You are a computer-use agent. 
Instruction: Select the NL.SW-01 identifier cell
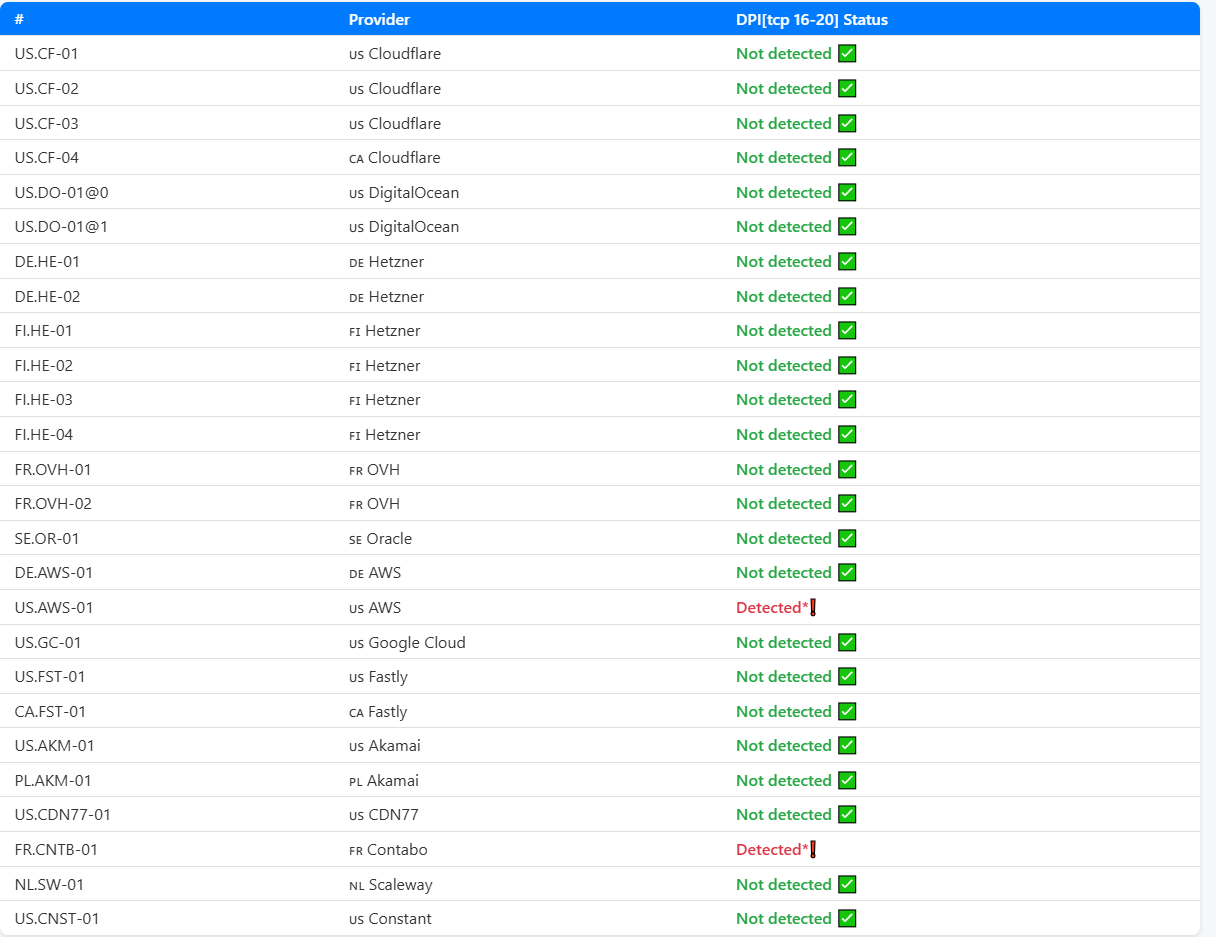tap(49, 884)
